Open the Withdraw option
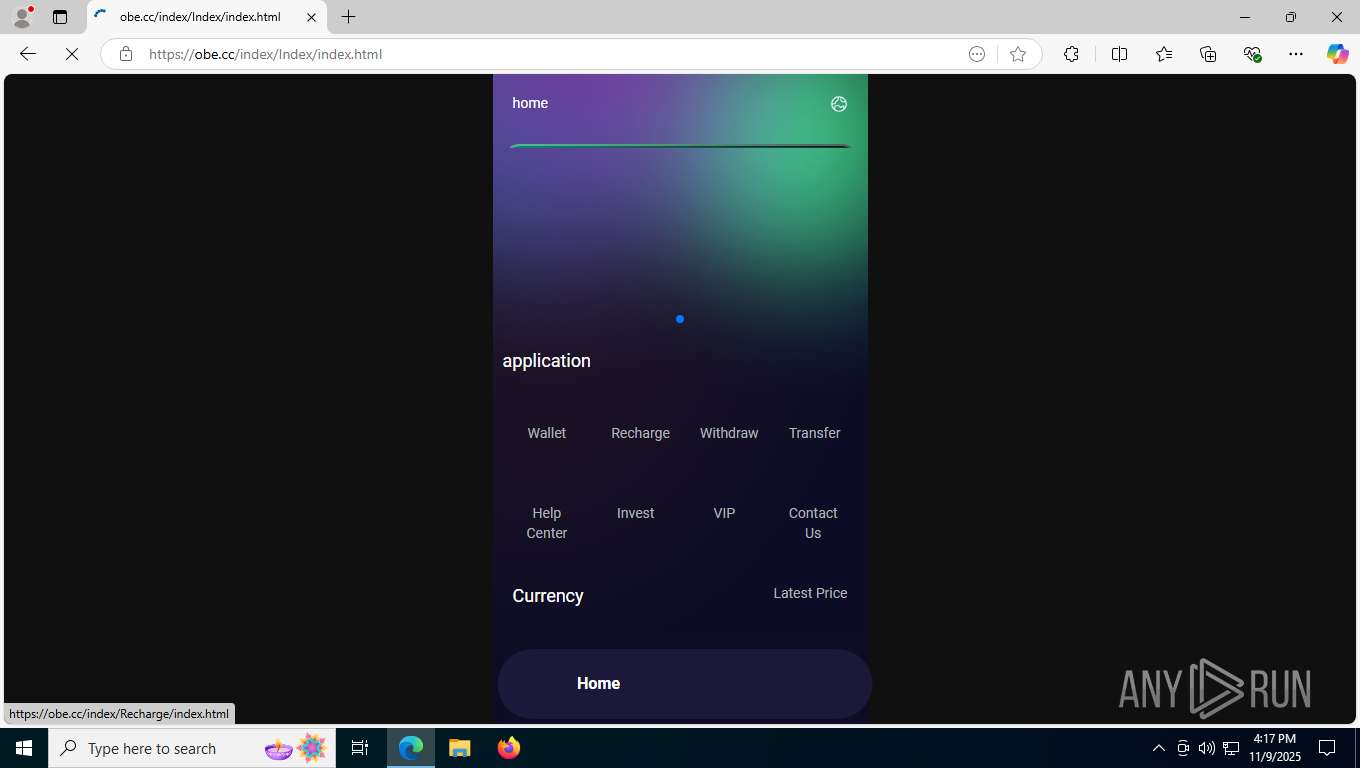This screenshot has height=768, width=1360. 729,433
